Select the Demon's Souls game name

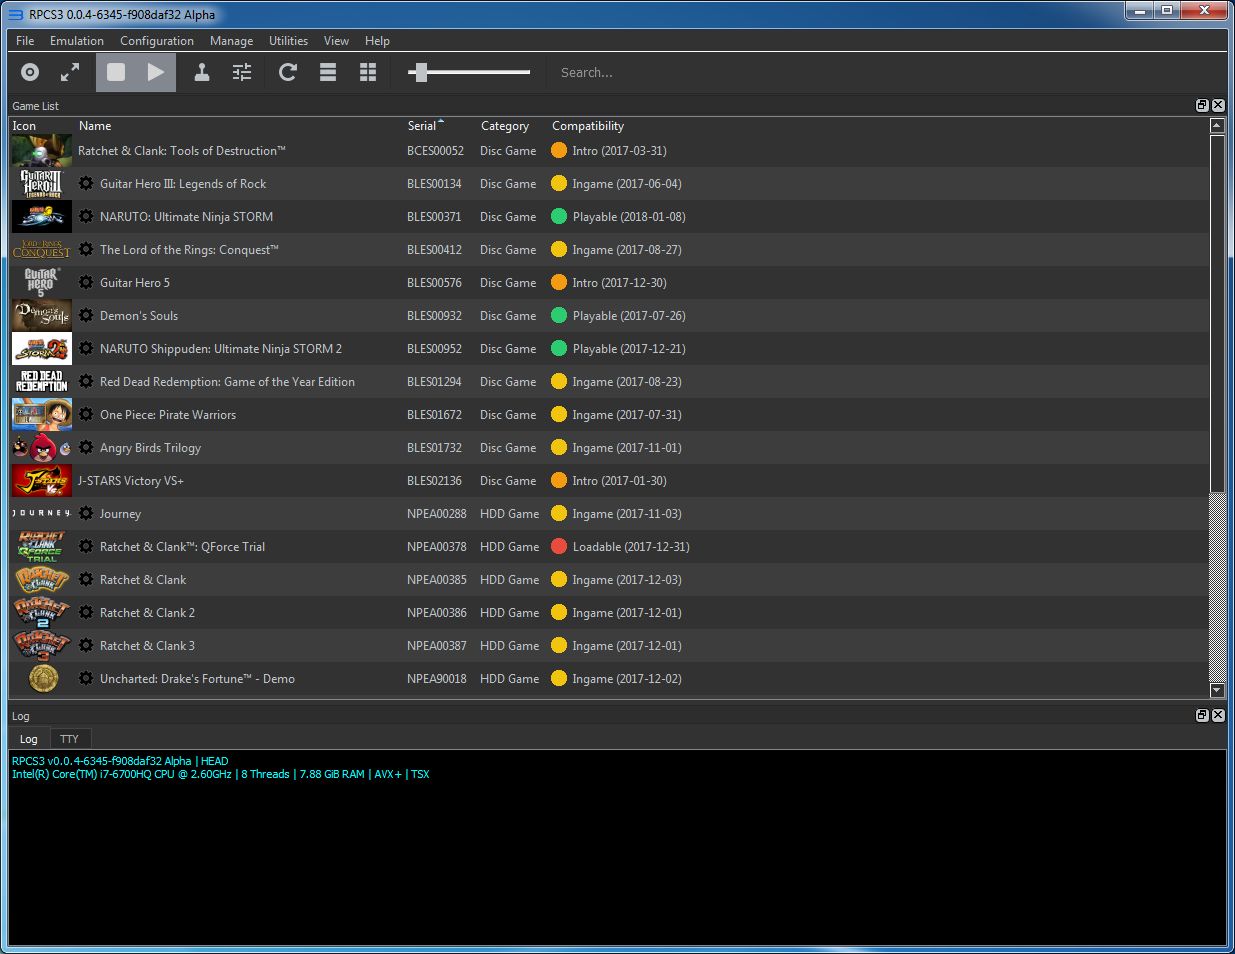tap(139, 316)
